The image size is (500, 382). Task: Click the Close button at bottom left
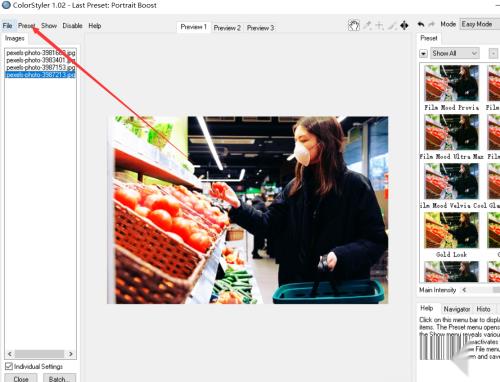pos(21,379)
